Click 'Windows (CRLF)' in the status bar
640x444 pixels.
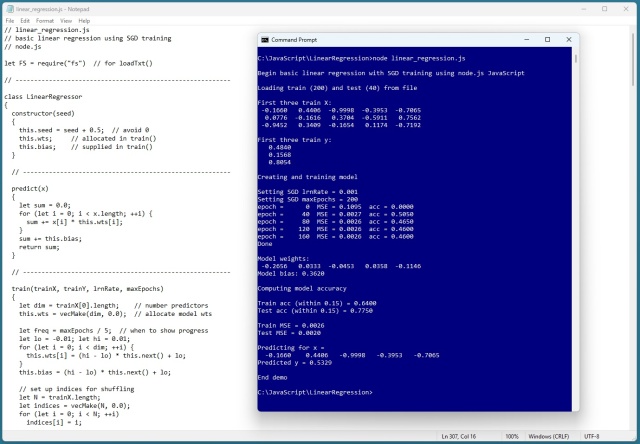click(x=549, y=436)
